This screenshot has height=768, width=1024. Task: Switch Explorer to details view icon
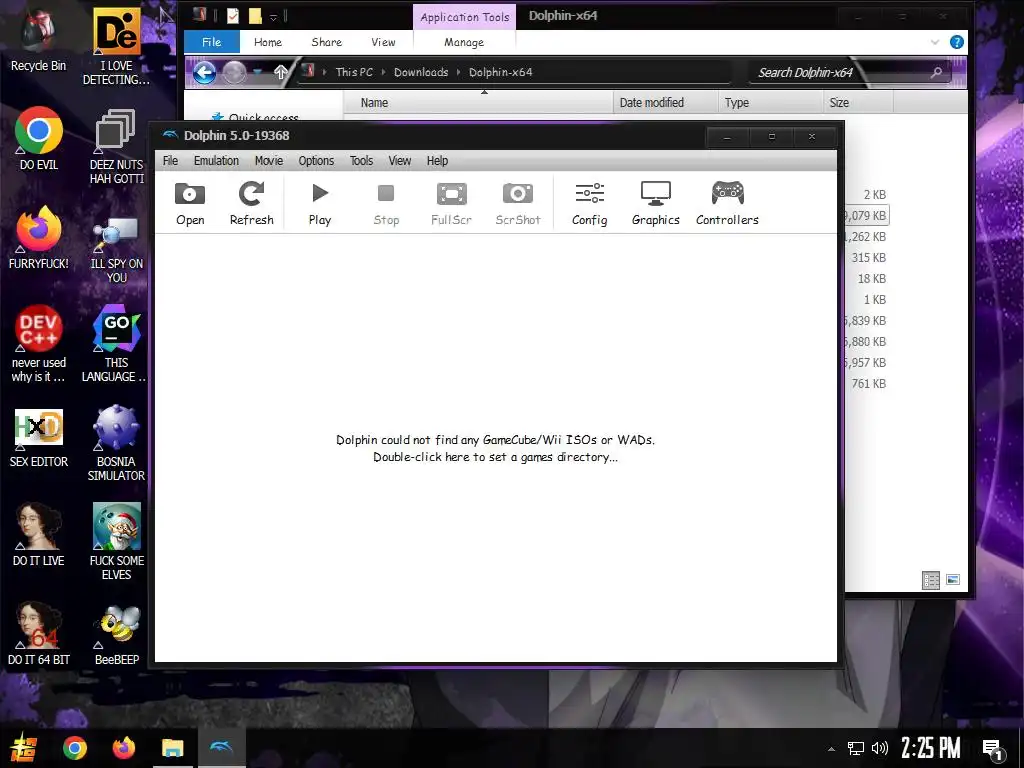pyautogui.click(x=931, y=580)
